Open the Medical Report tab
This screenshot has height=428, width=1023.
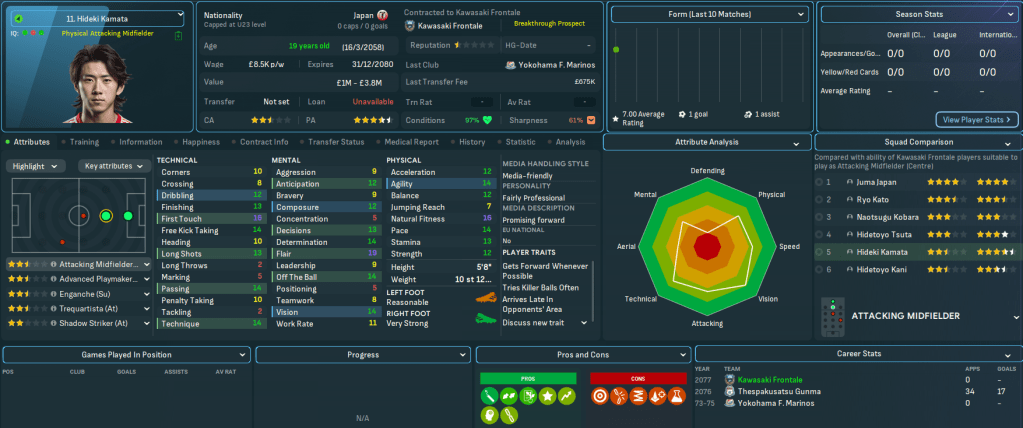point(410,142)
